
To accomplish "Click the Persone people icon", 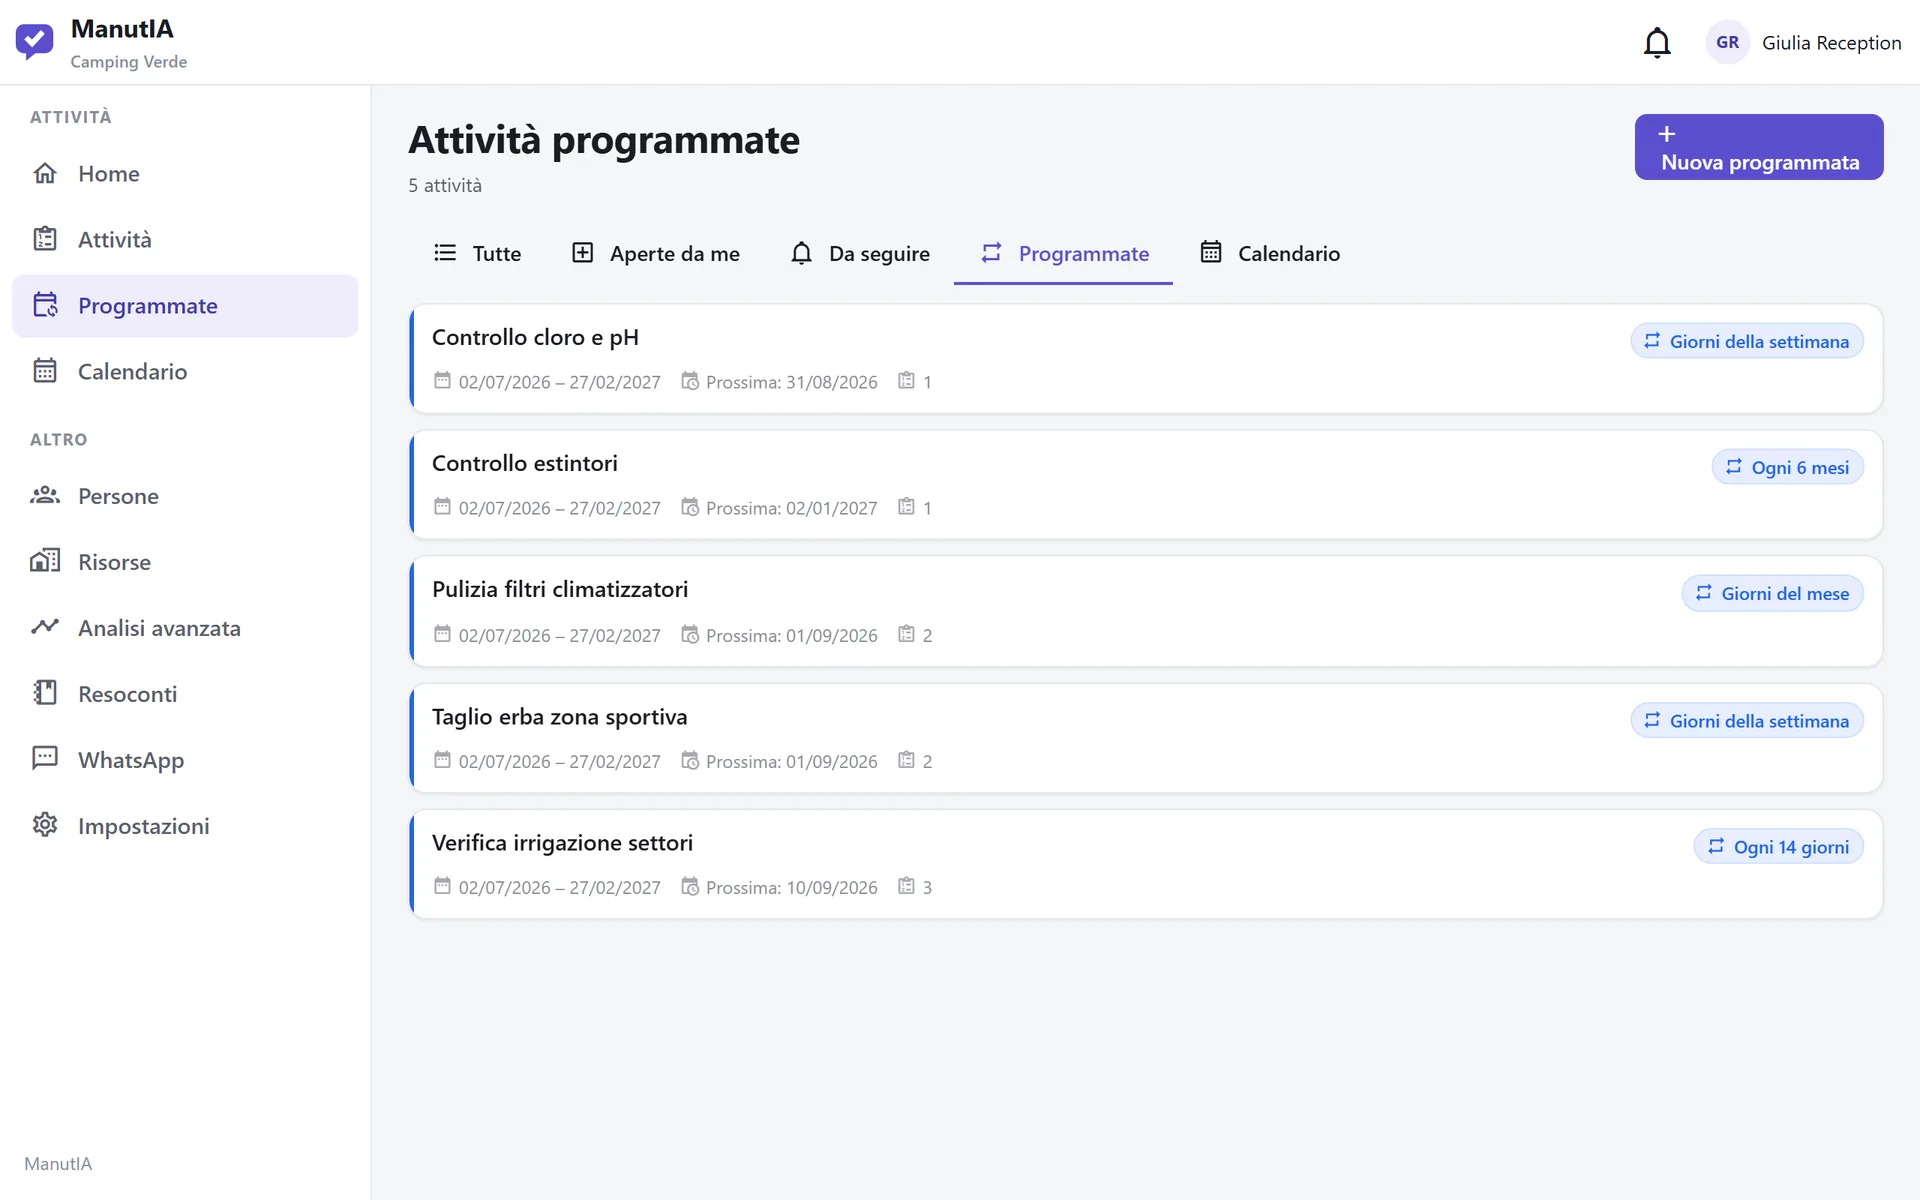I will click(x=45, y=496).
